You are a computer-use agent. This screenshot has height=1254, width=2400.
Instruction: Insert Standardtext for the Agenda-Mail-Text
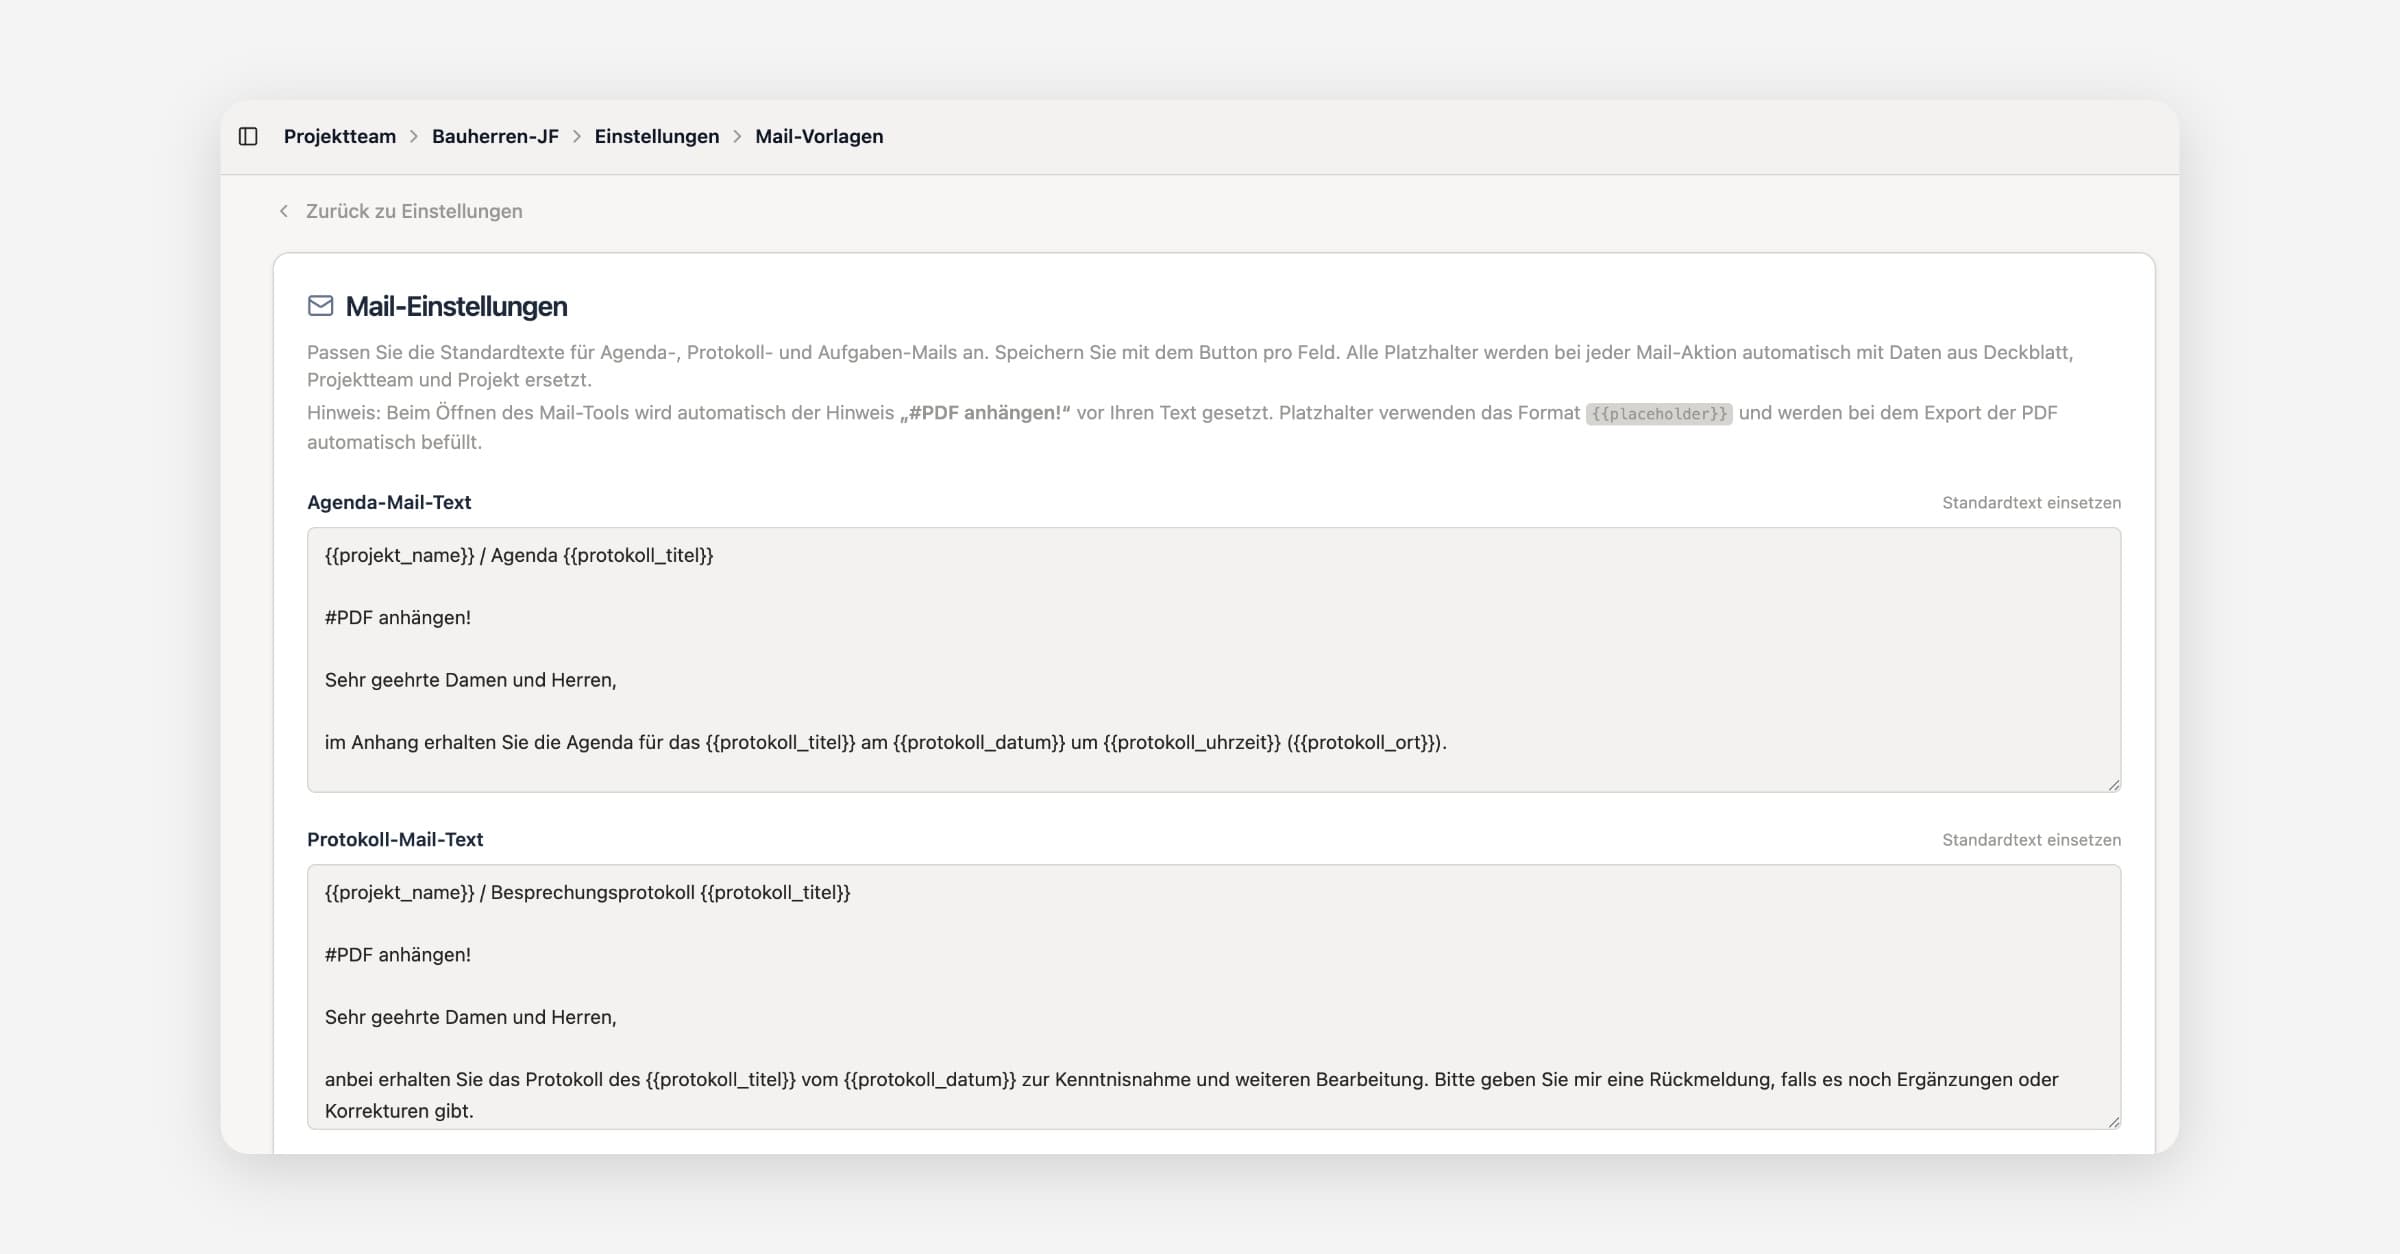[x=2031, y=503]
